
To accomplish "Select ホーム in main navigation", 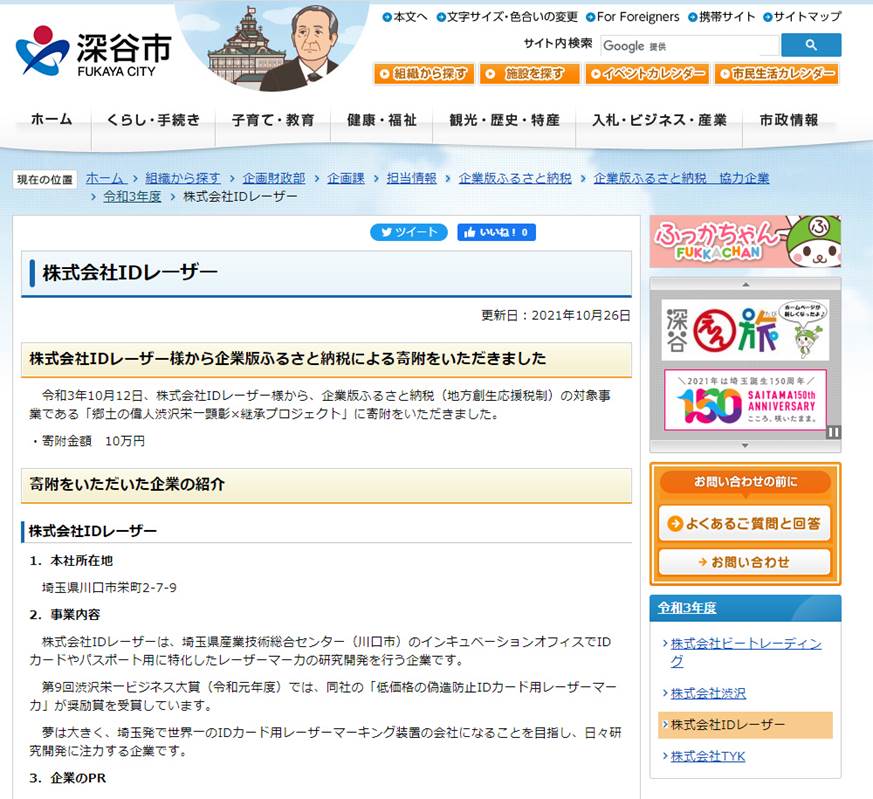I will [x=52, y=120].
